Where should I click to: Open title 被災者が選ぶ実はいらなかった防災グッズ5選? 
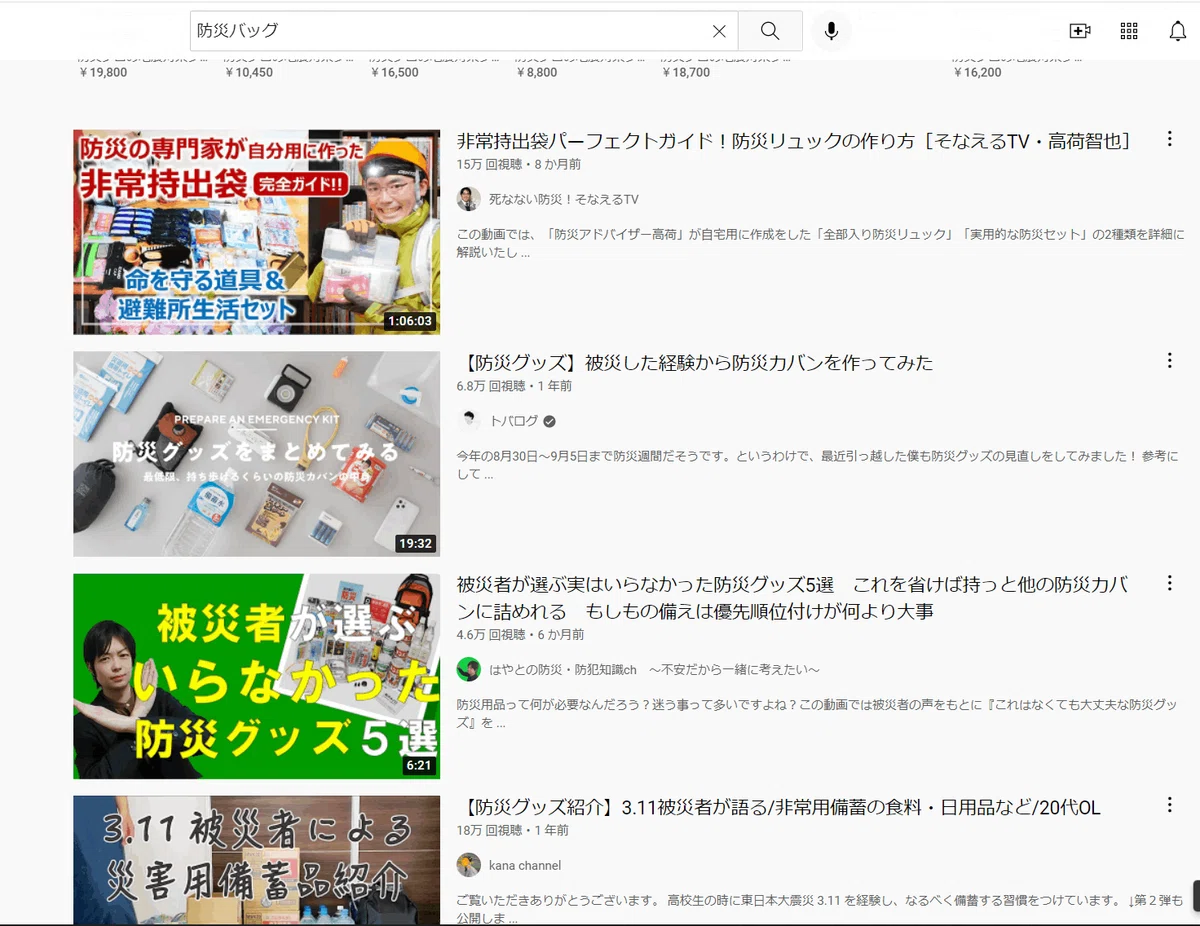coord(793,597)
